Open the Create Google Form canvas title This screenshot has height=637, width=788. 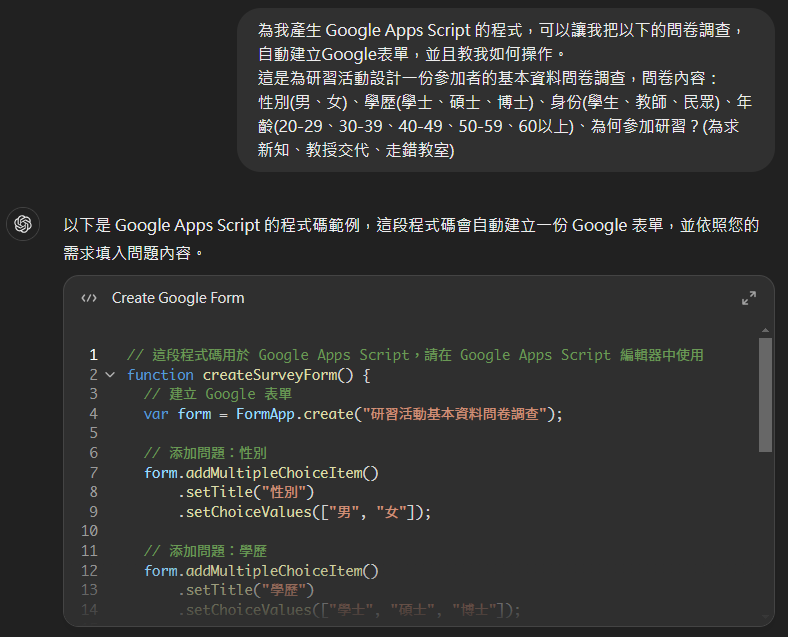tap(178, 298)
